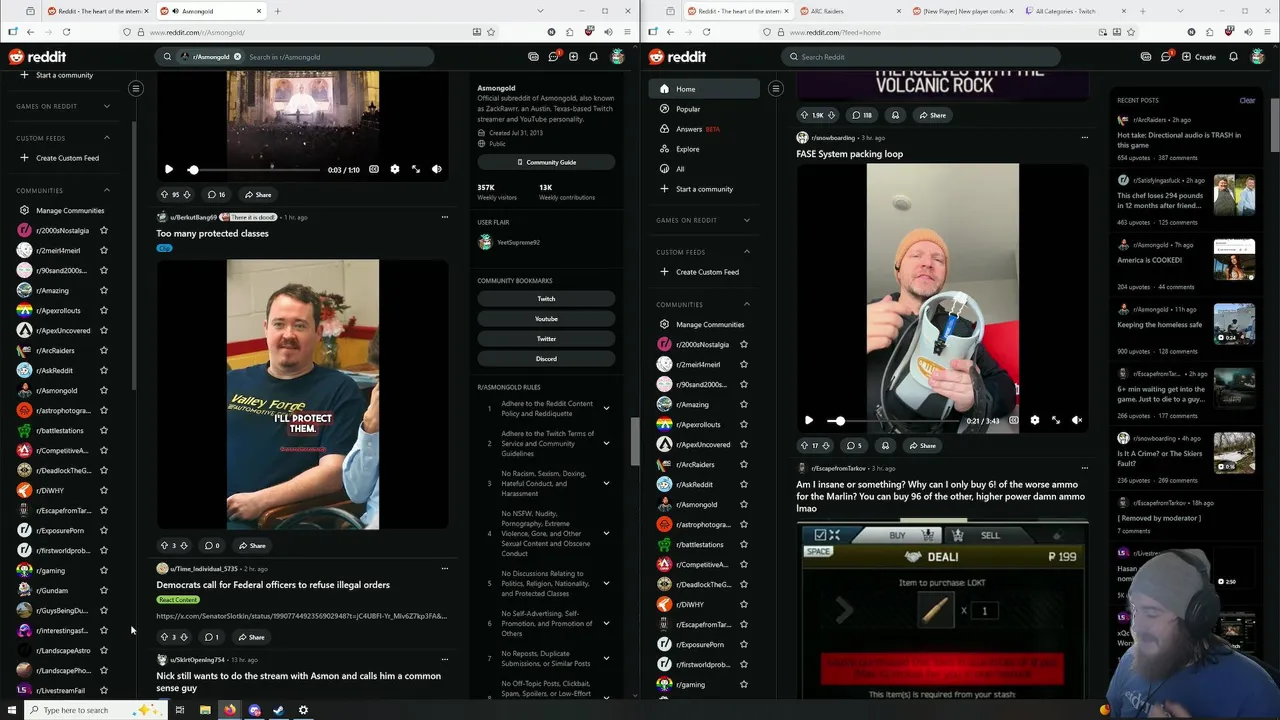Open the 16 comments on the left window post
This screenshot has height=720, width=1280.
pos(216,195)
